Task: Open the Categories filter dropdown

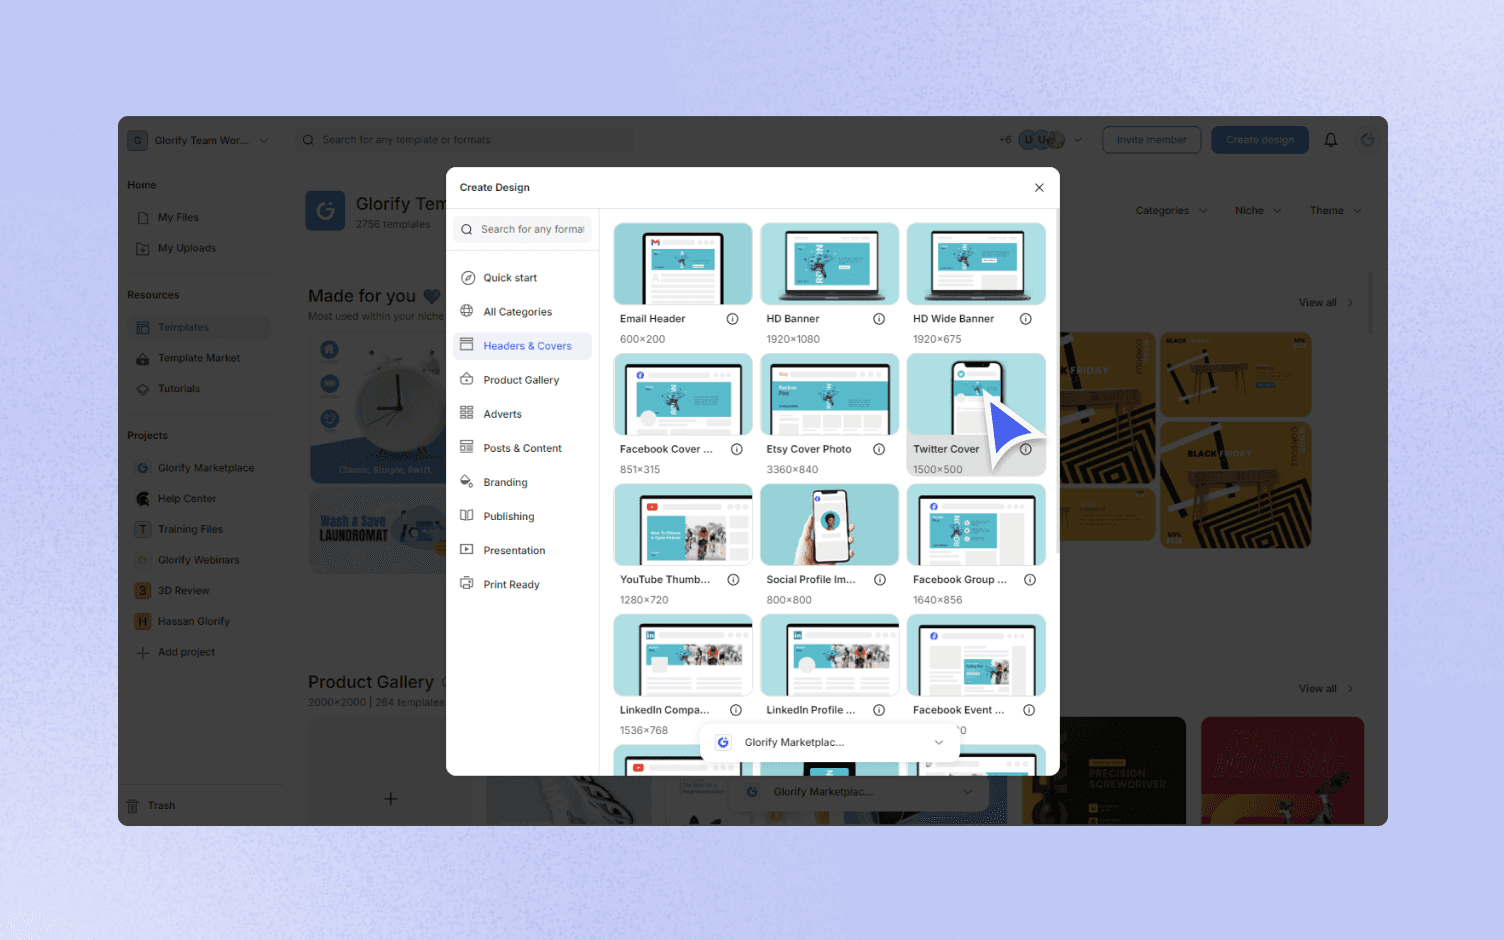Action: pos(1172,211)
